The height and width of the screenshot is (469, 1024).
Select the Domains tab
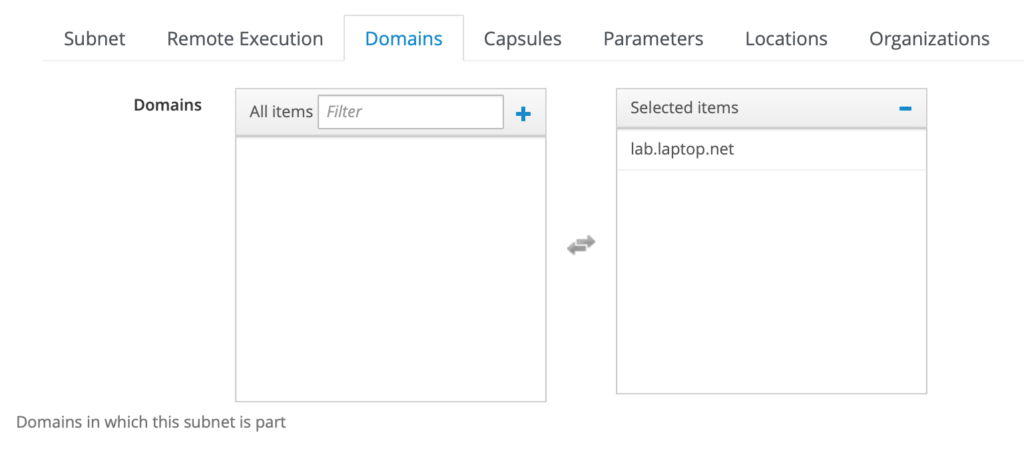tap(404, 39)
